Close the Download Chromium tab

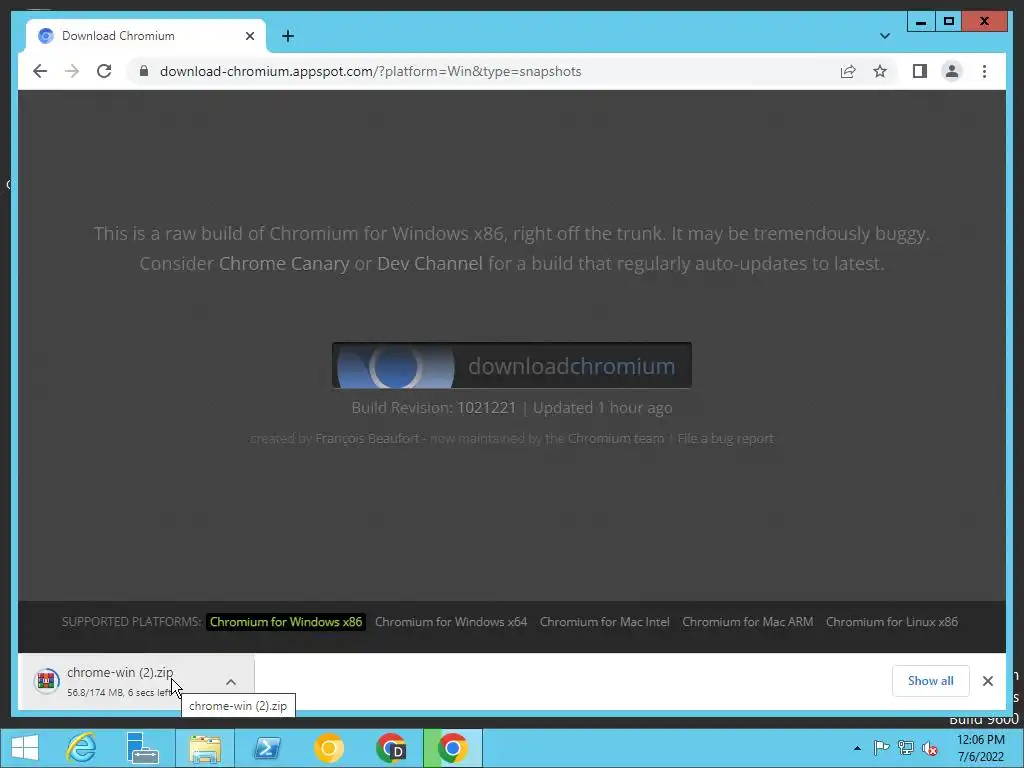tap(249, 36)
